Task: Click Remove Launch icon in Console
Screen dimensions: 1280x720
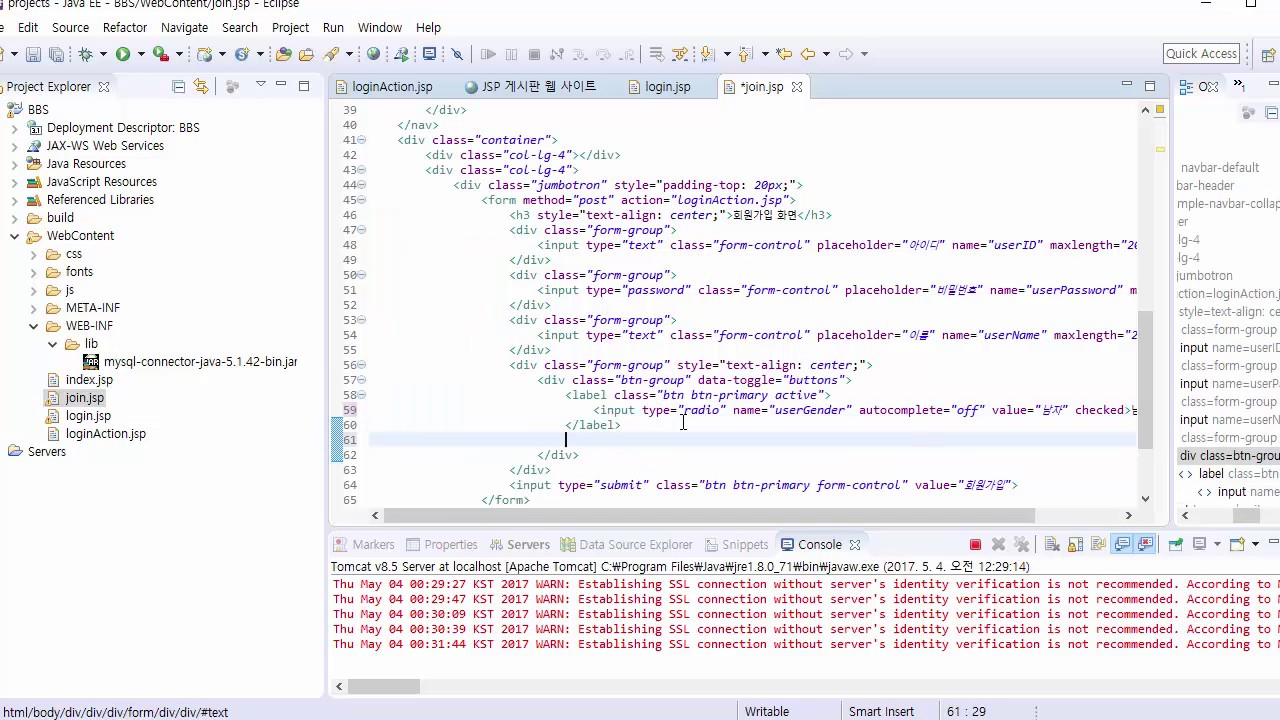Action: (998, 545)
